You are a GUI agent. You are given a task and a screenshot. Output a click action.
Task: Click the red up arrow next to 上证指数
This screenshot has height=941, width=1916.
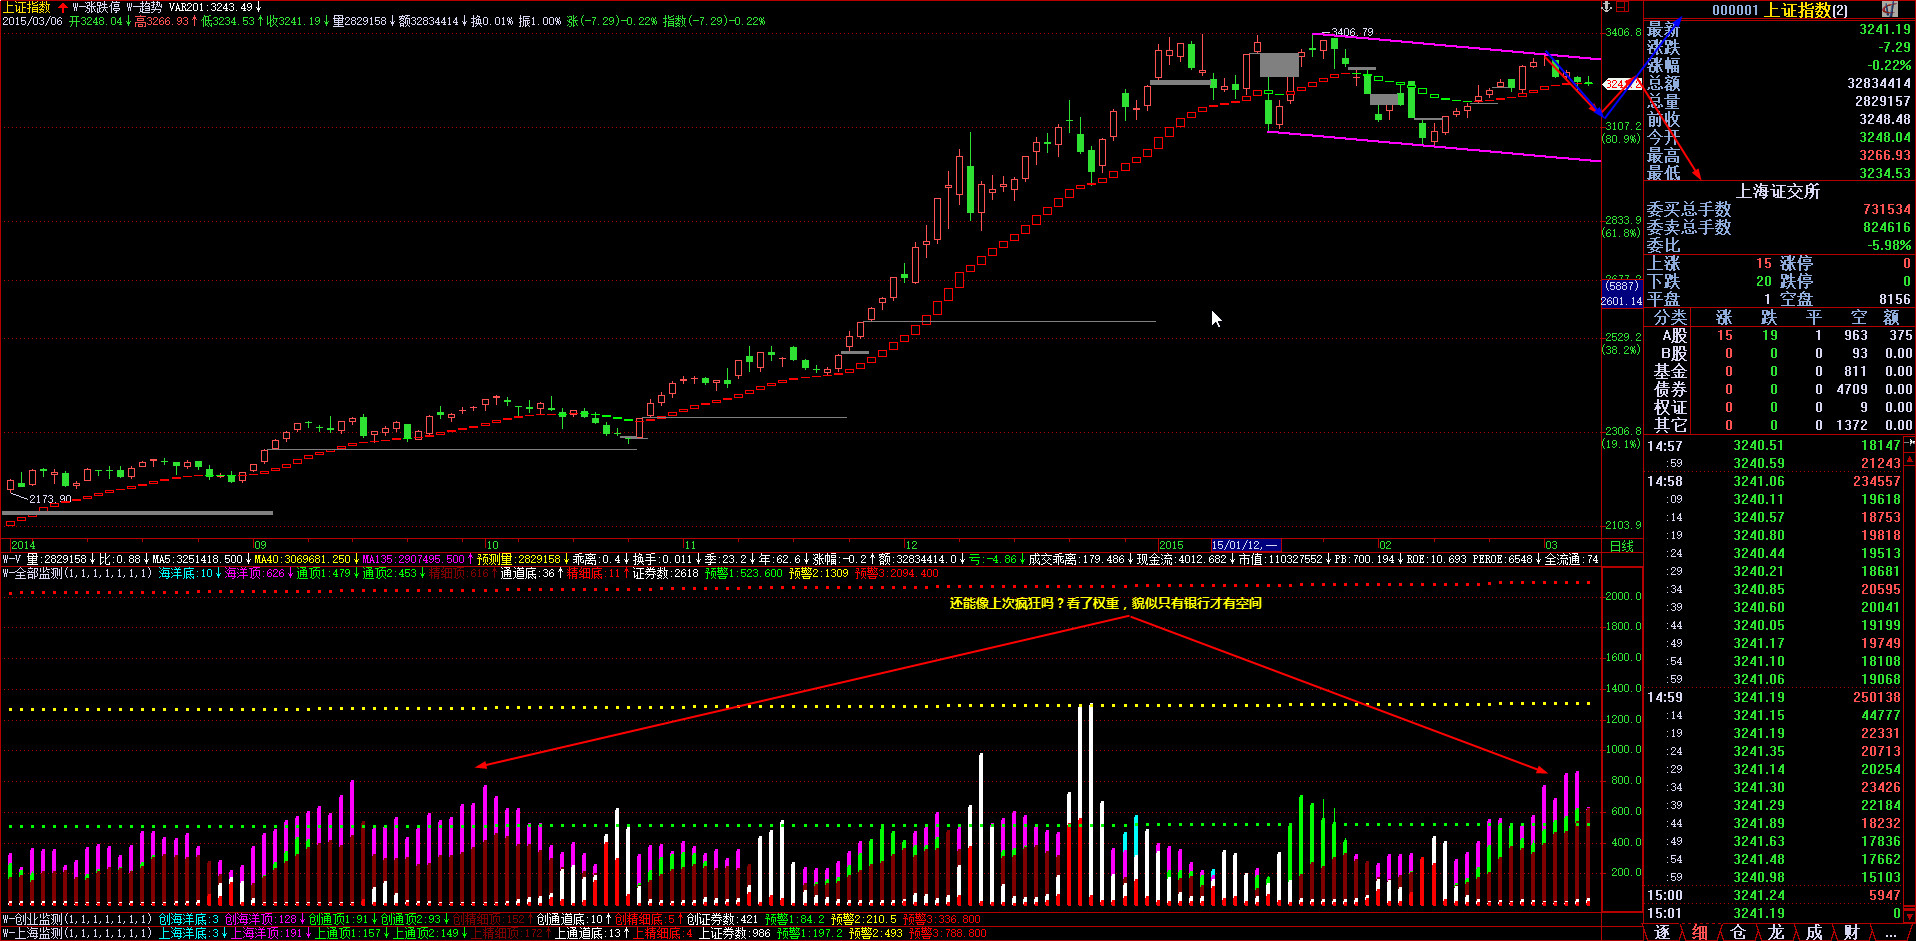(x=63, y=7)
